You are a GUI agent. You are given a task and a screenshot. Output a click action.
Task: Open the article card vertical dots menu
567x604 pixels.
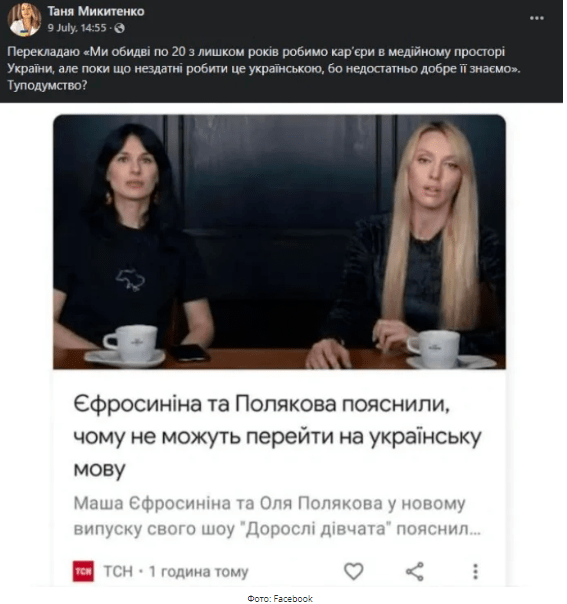tap(475, 572)
